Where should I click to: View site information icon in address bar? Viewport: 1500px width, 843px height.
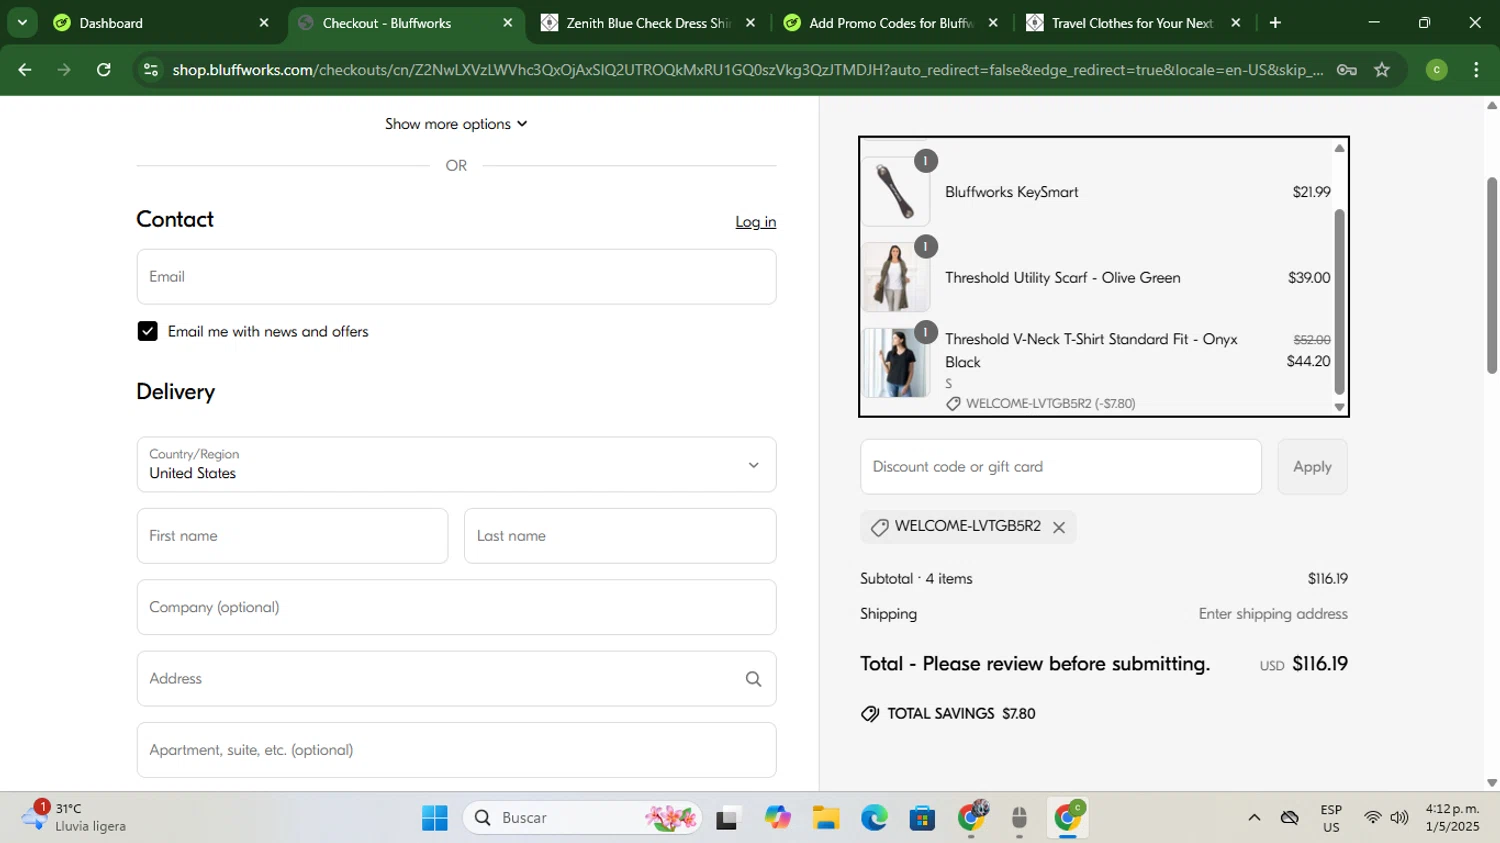(x=151, y=70)
